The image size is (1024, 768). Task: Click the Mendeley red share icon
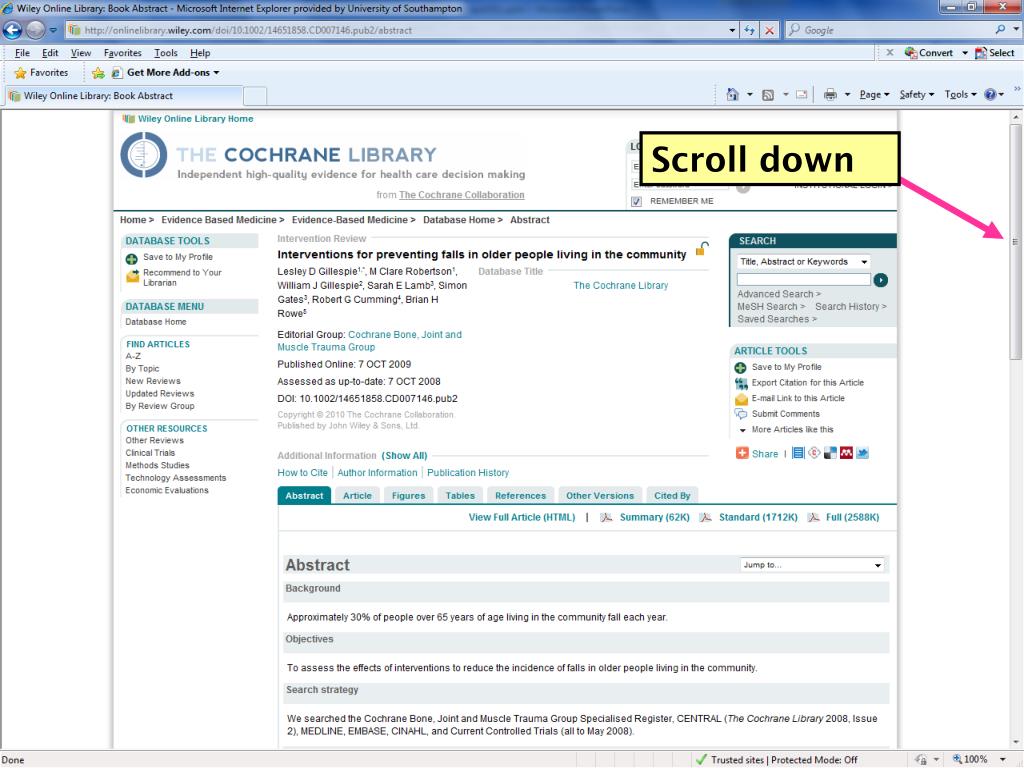tap(846, 453)
